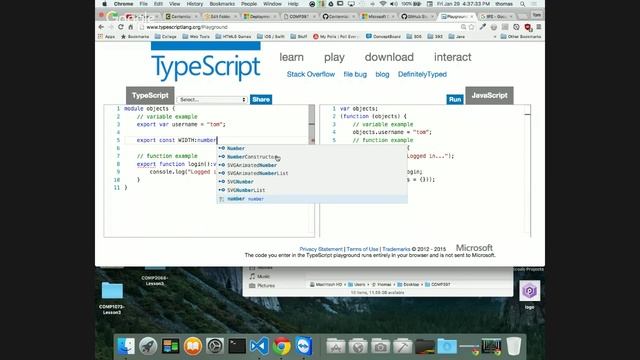This screenshot has width=640, height=360.
Task: Open the learn navigation link
Action: (291, 57)
